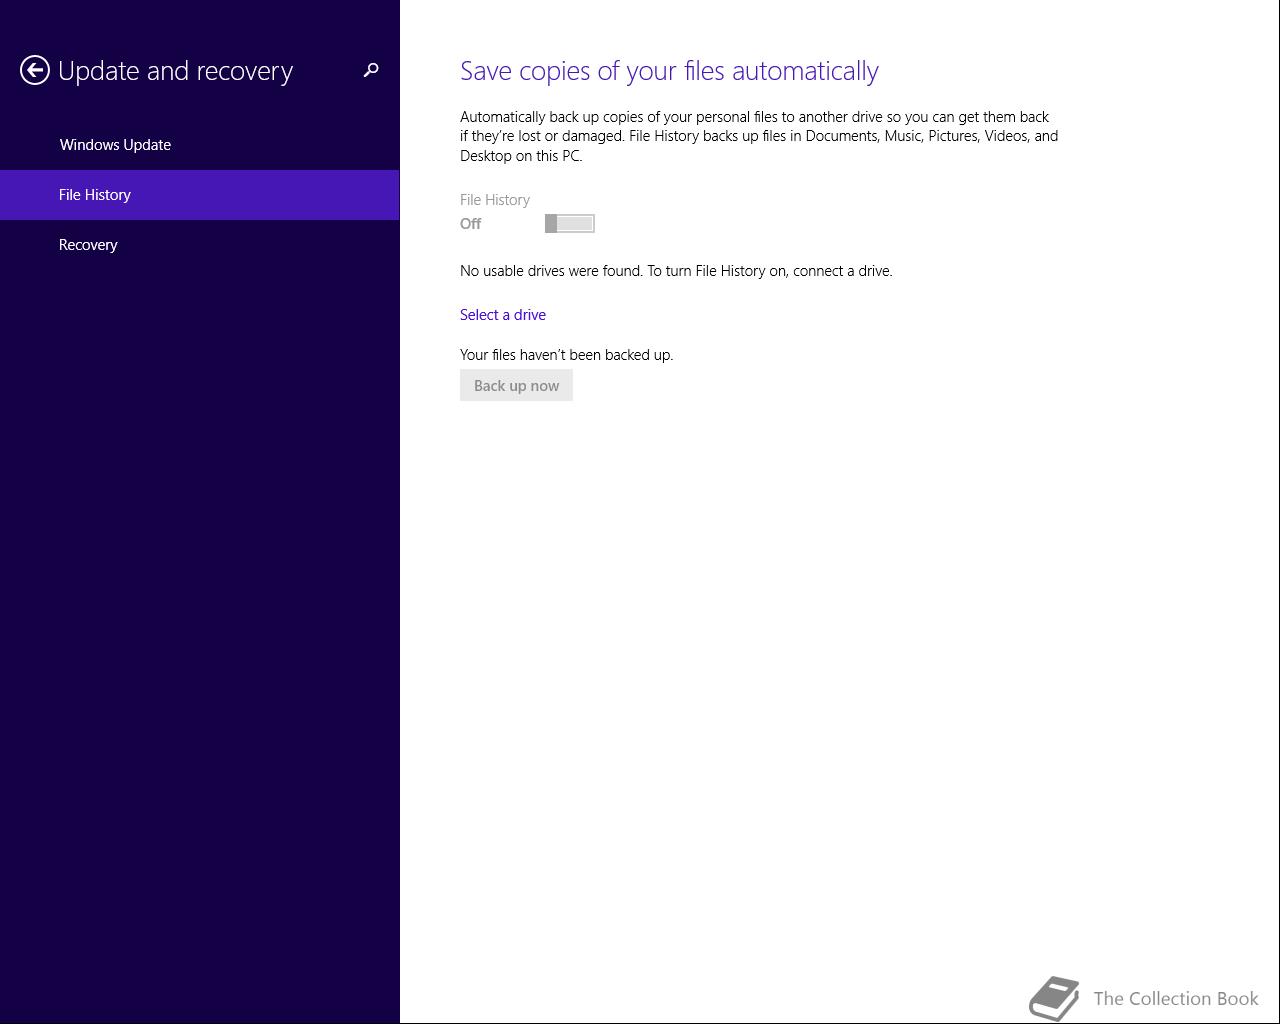Image resolution: width=1280 pixels, height=1024 pixels.
Task: Click the Off status label
Action: click(x=470, y=224)
